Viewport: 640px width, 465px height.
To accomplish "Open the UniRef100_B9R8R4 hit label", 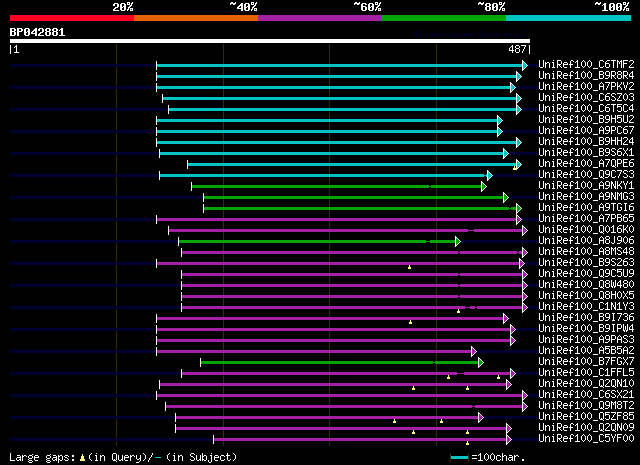I will click(x=586, y=76).
